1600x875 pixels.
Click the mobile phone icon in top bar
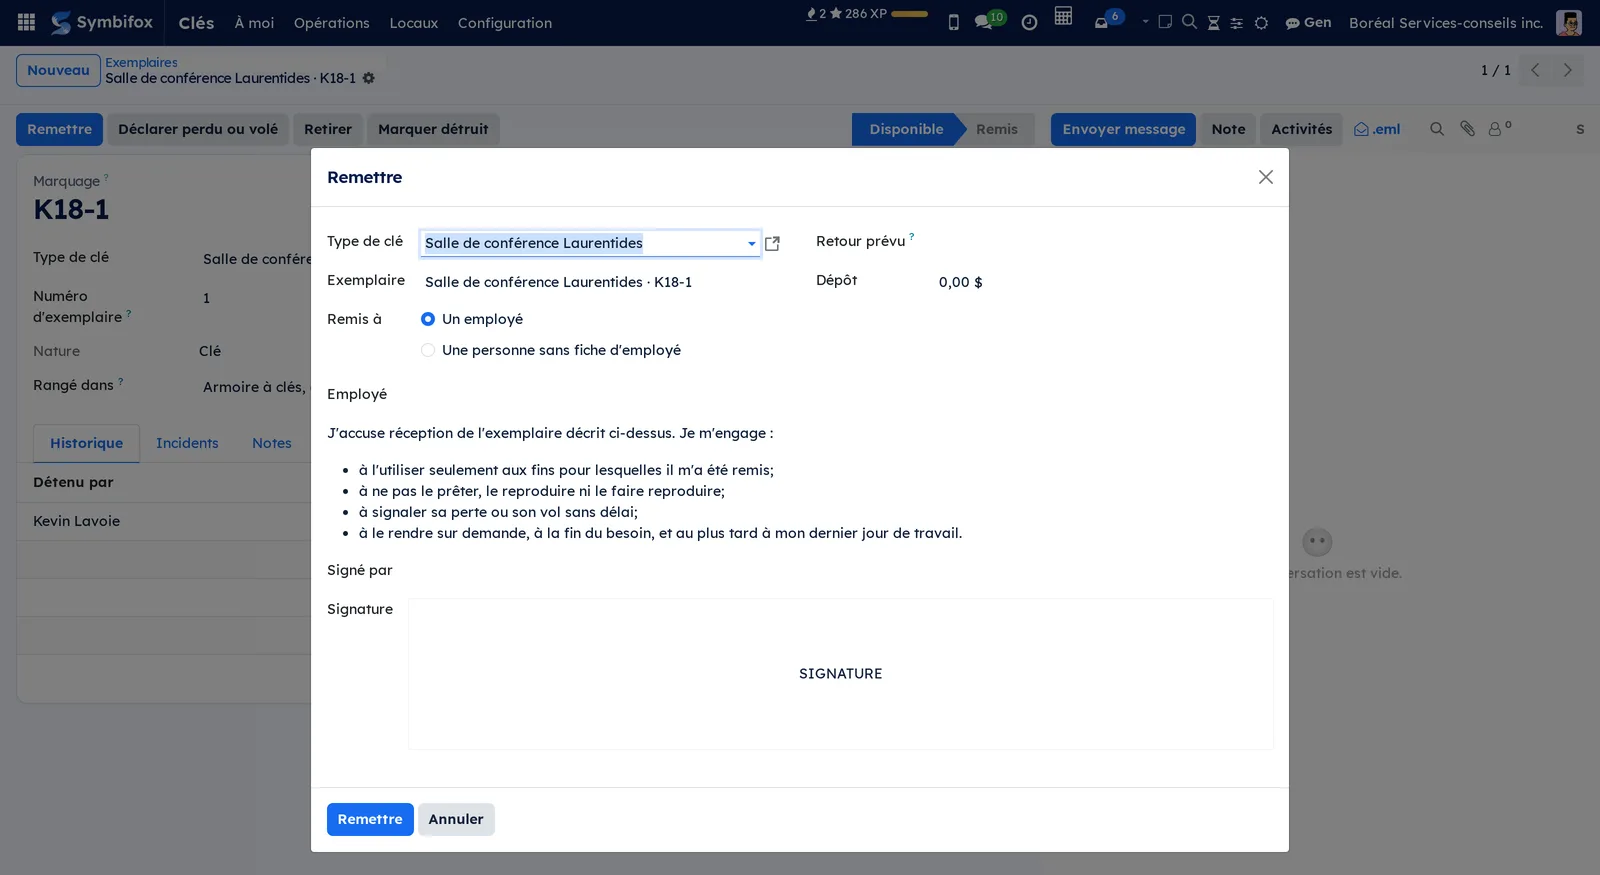pos(954,22)
